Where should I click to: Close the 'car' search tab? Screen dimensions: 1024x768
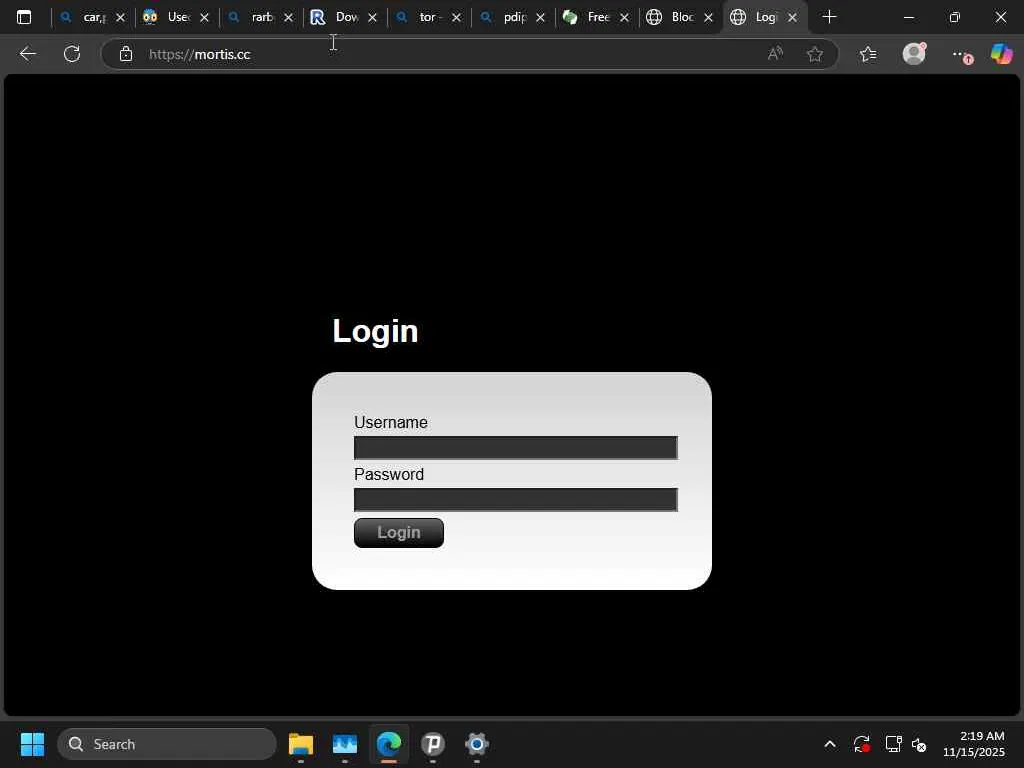120,18
